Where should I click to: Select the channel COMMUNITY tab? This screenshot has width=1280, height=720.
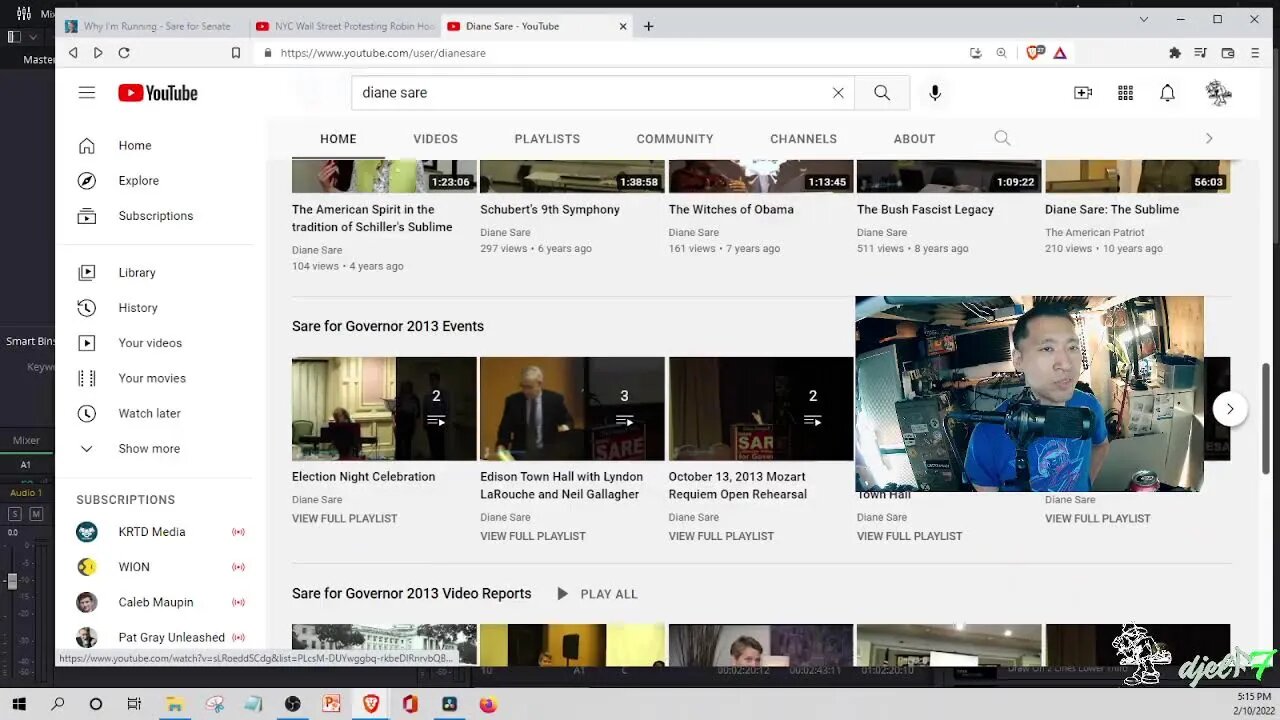675,138
